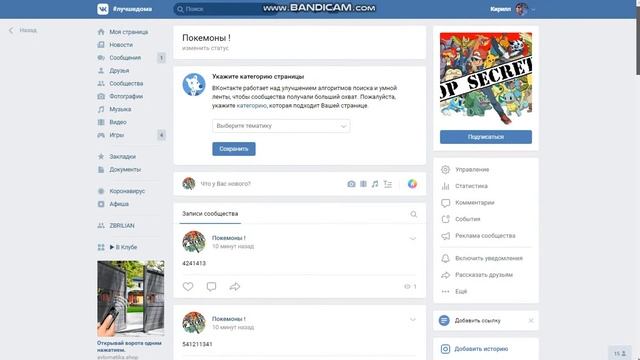Screen dimensions: 640x360
Task: Open the colorful poster picker circle
Action: (x=412, y=184)
